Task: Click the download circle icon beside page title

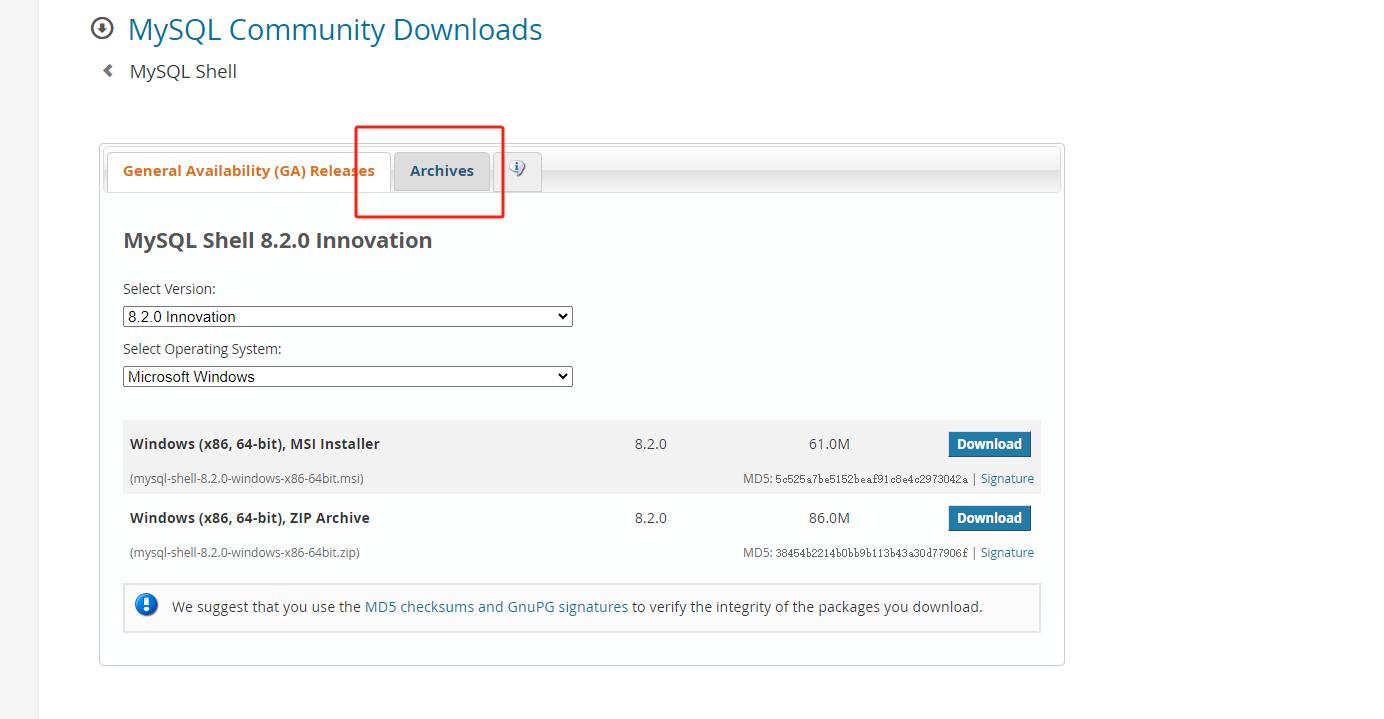Action: tap(102, 28)
